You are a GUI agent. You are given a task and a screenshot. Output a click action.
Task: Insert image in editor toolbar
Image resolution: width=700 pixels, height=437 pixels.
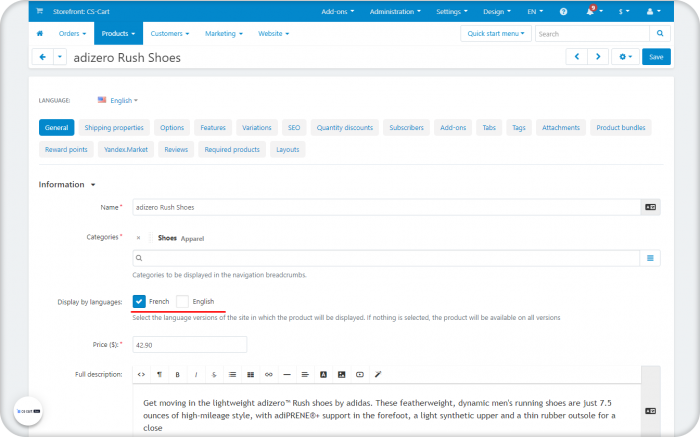point(342,375)
